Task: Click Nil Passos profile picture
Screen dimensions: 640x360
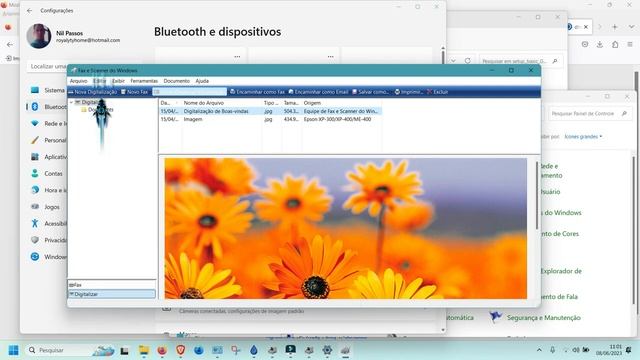Action: pos(39,36)
